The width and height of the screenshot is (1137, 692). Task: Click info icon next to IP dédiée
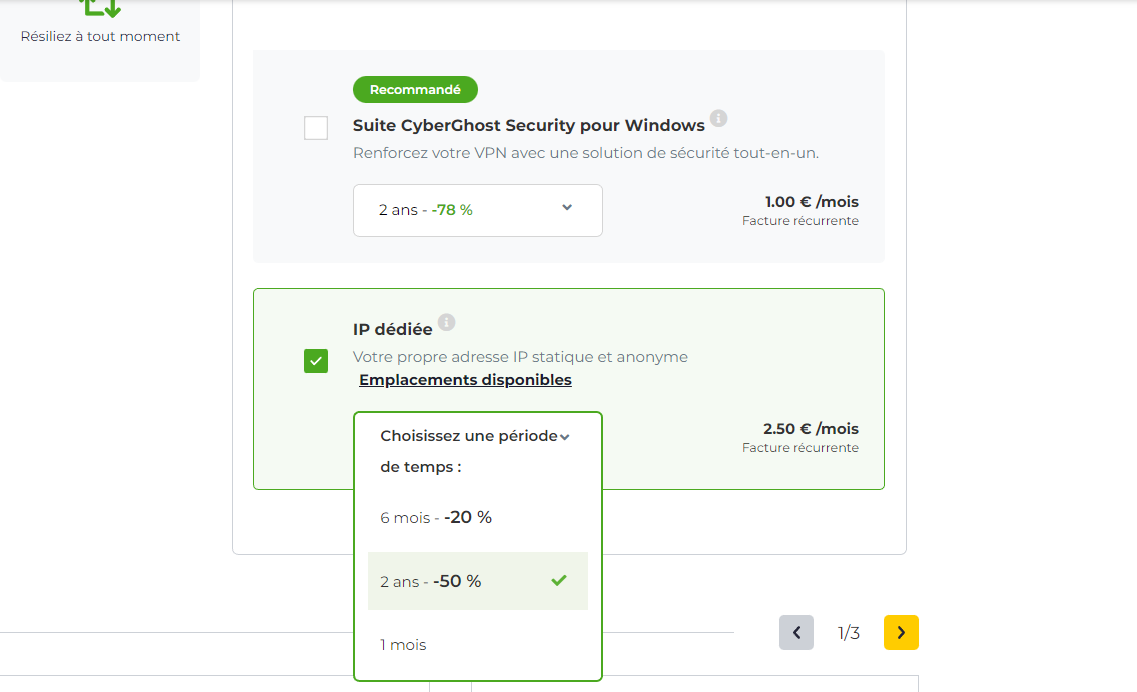[x=447, y=322]
